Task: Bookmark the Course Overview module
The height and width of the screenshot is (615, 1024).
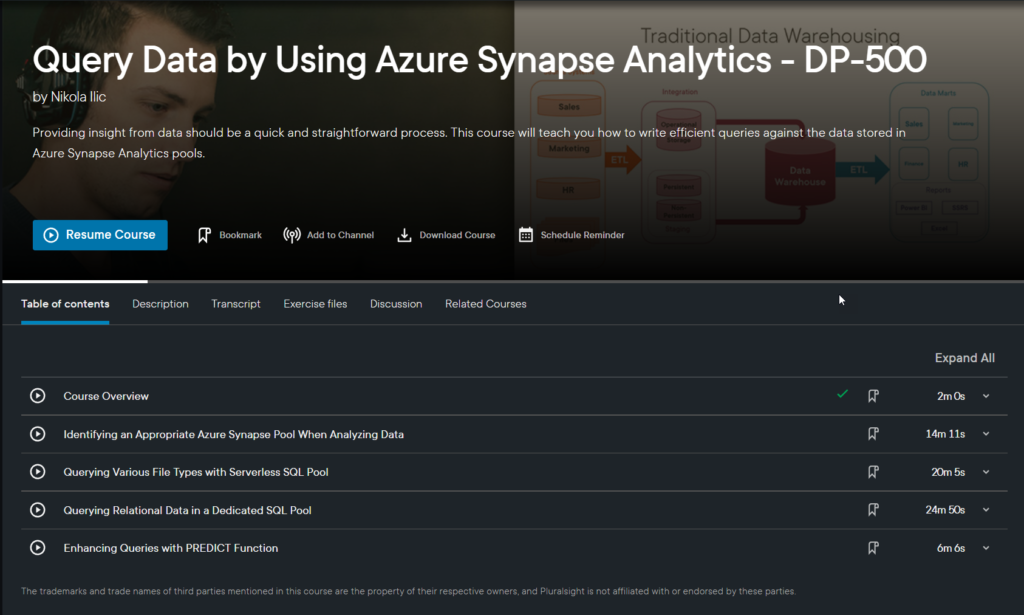Action: (873, 396)
